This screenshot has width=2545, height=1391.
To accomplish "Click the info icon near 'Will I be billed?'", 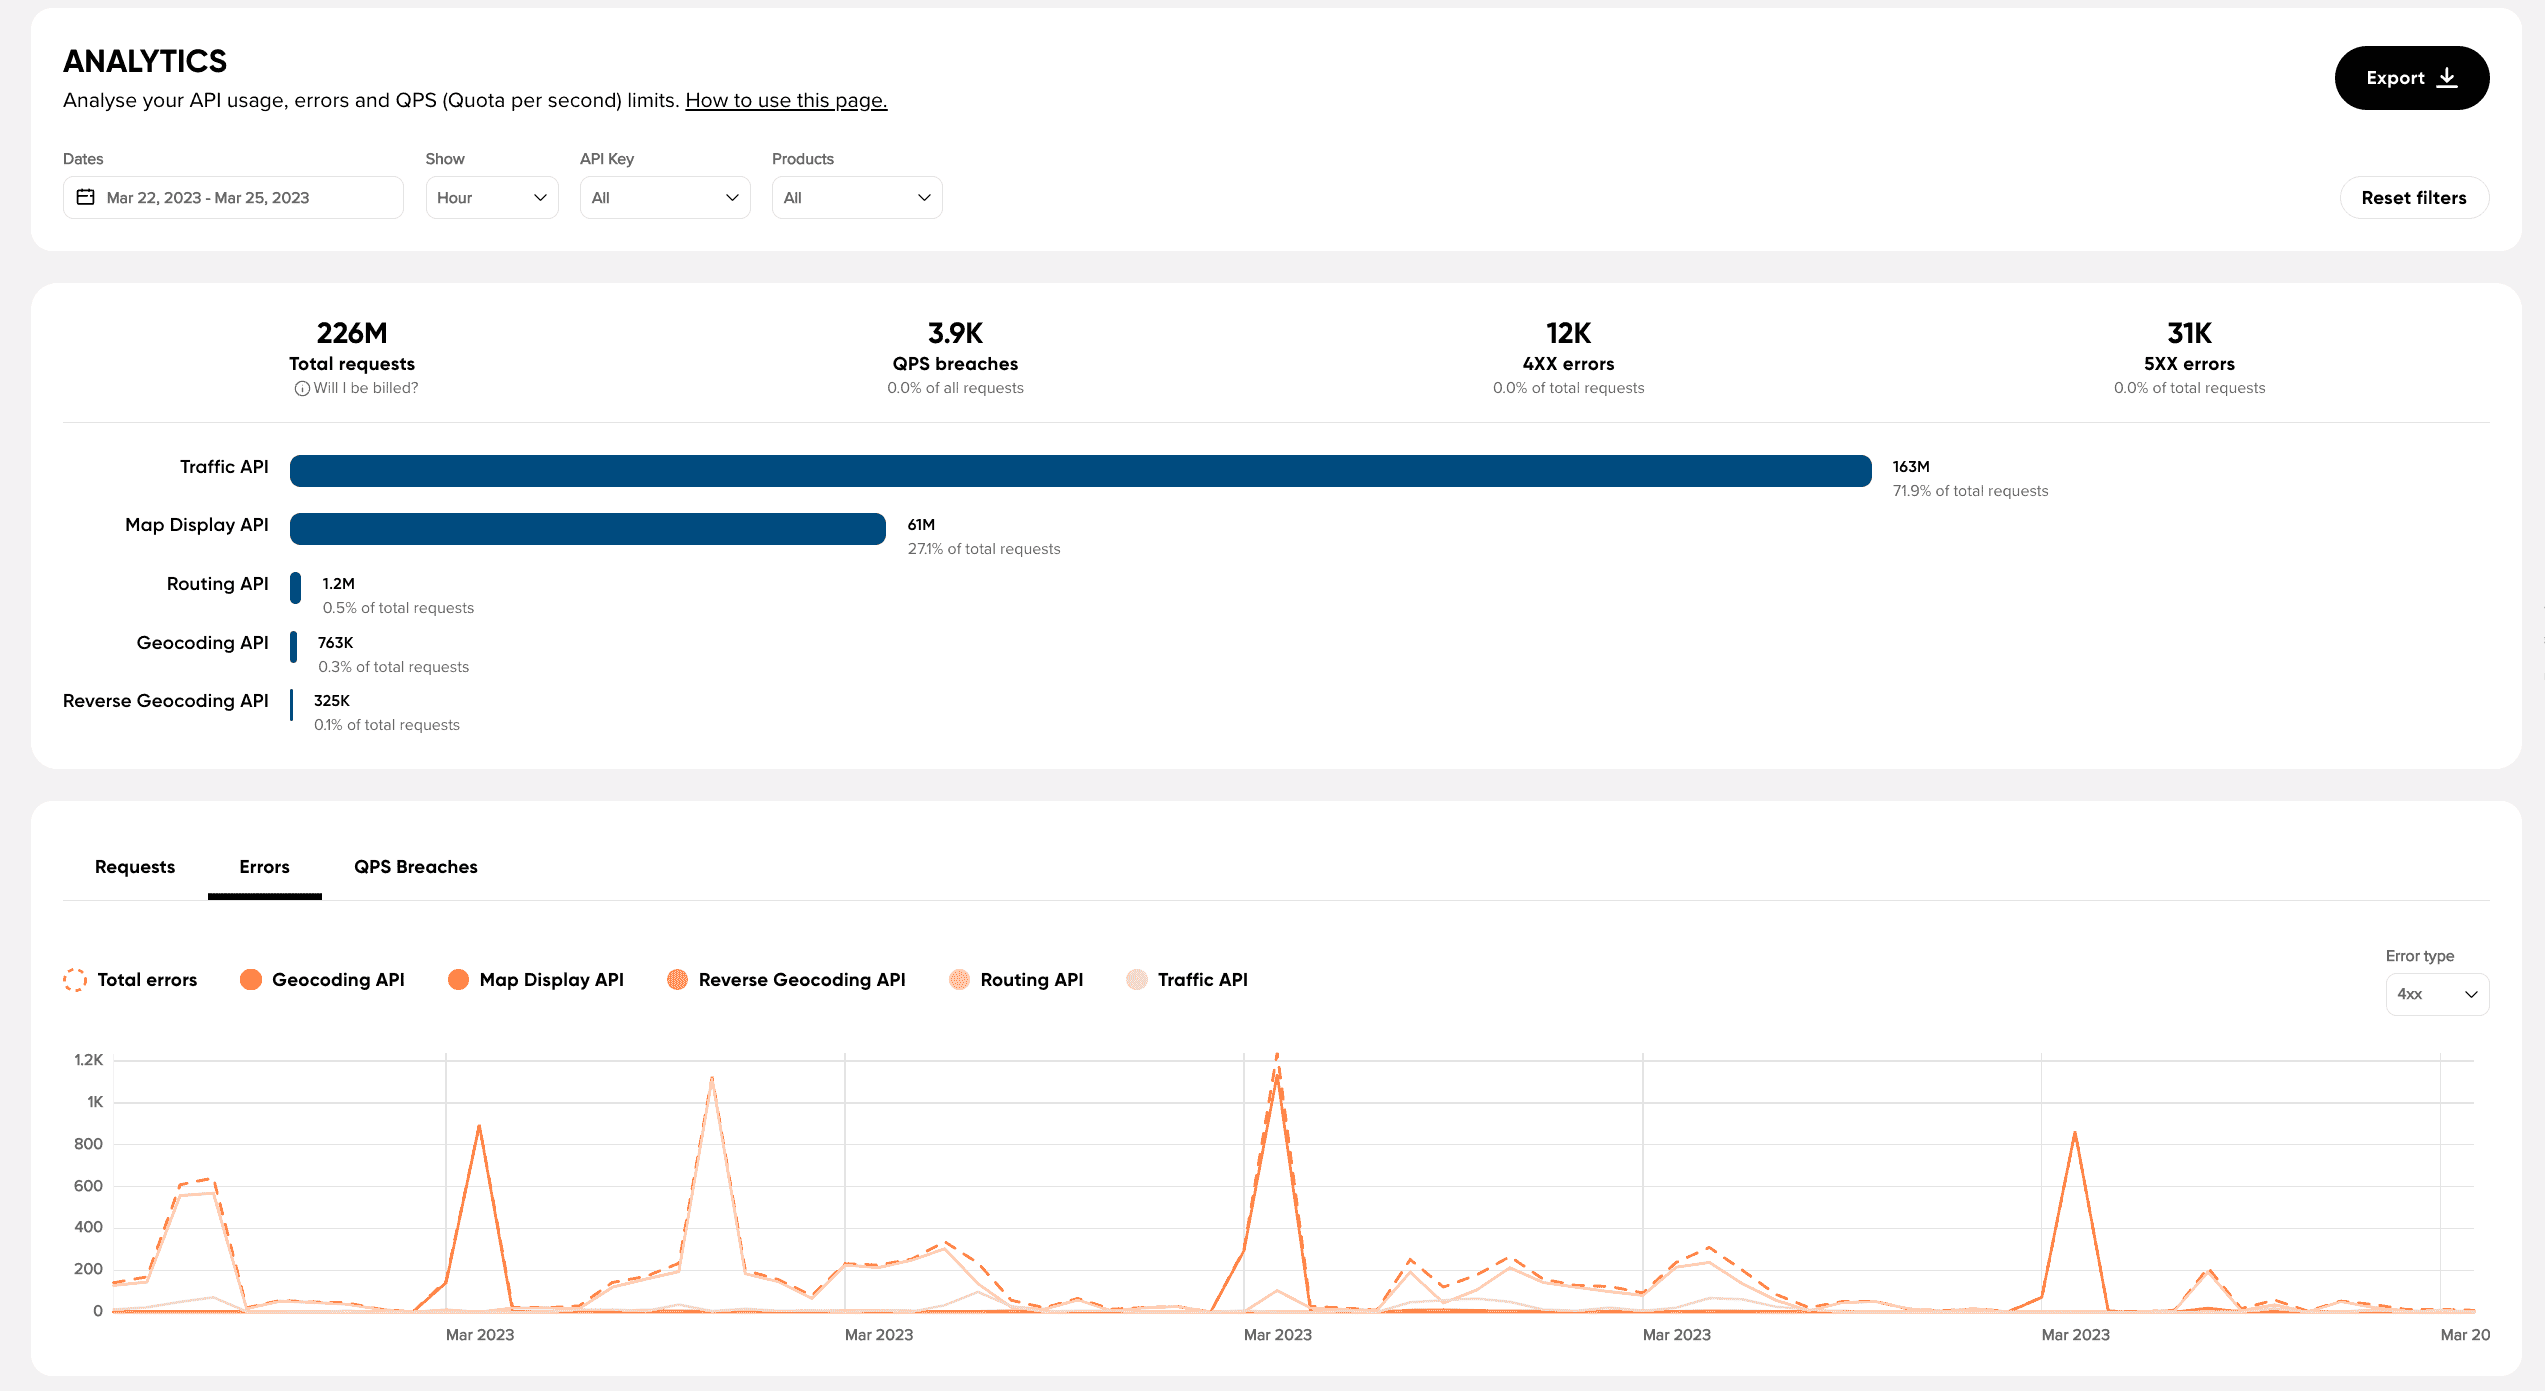I will tap(301, 389).
